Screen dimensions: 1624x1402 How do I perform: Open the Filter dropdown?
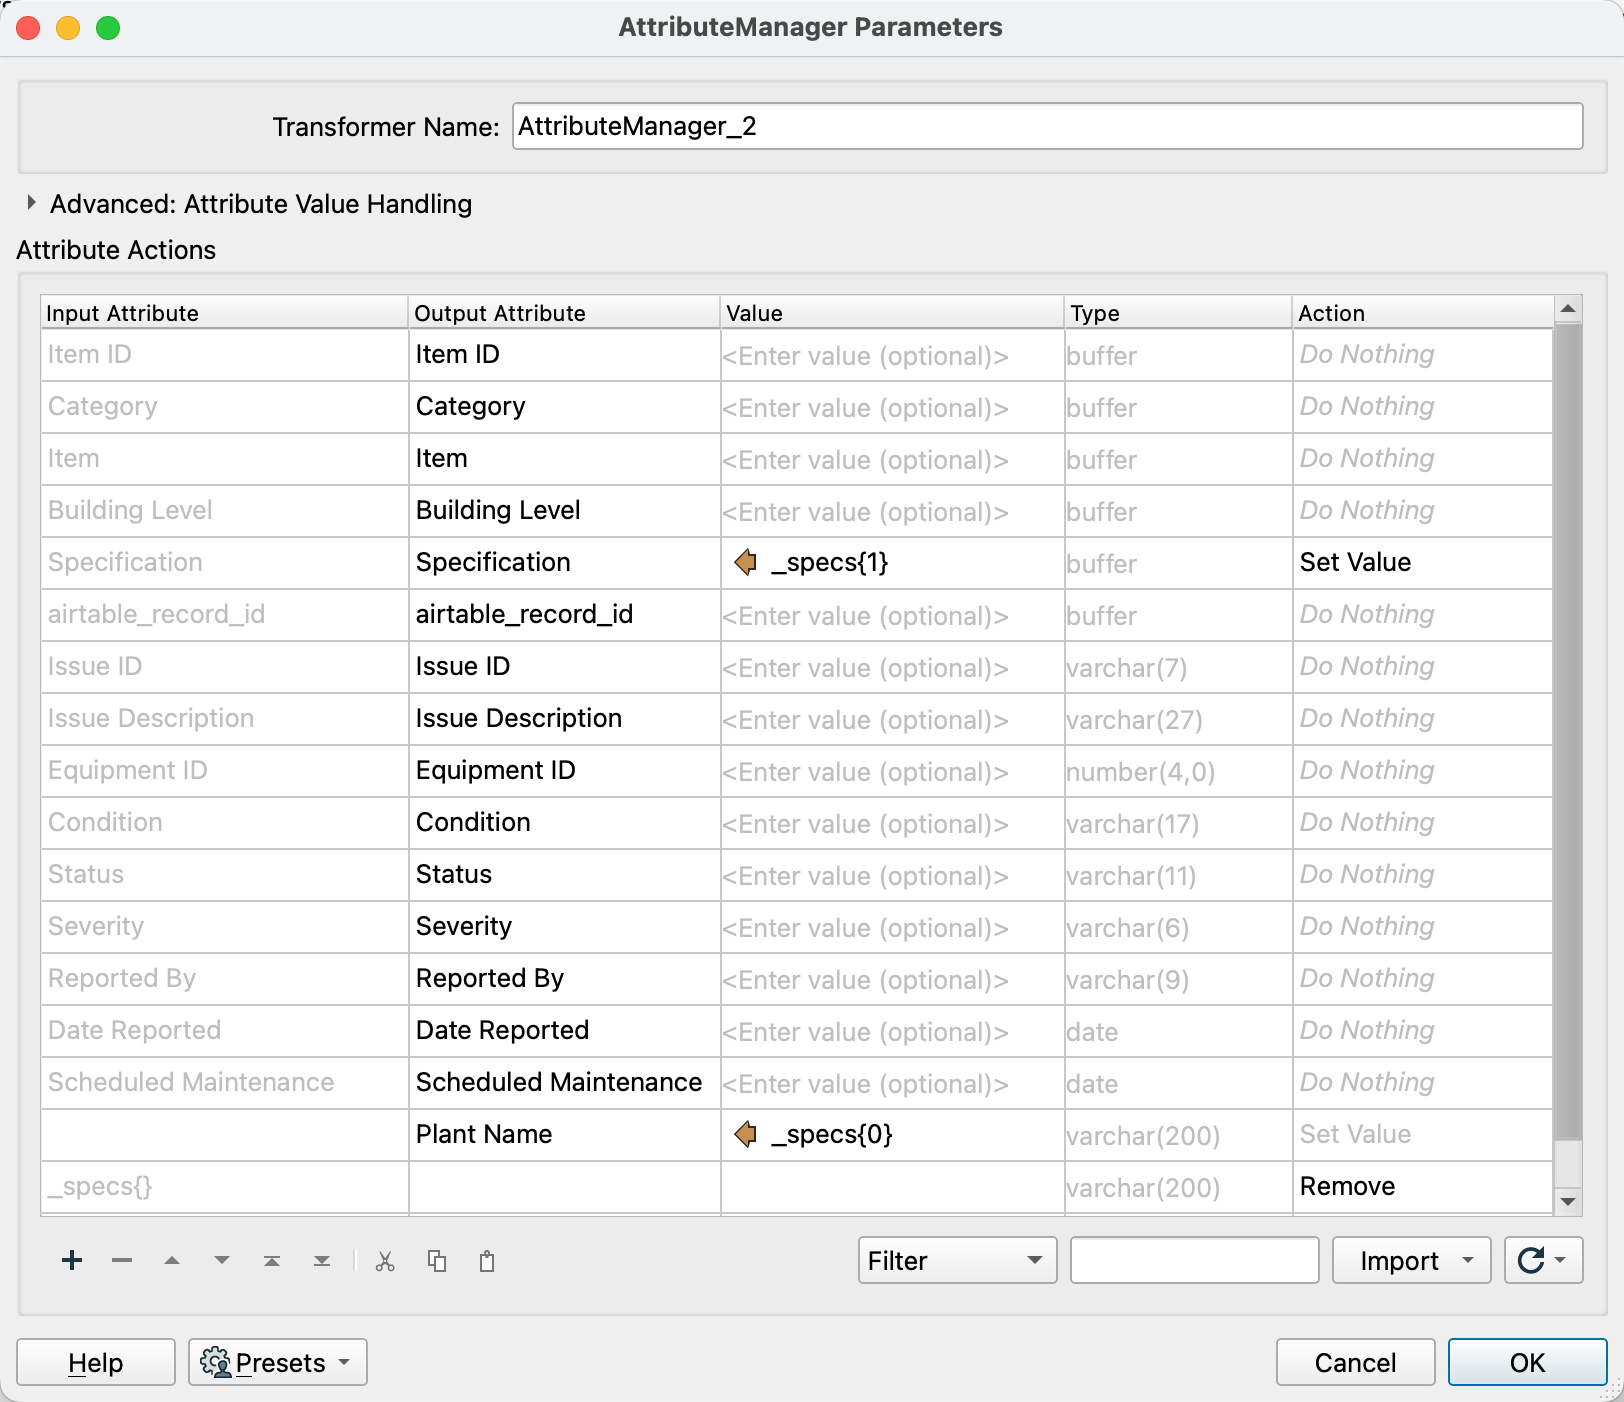tap(956, 1260)
